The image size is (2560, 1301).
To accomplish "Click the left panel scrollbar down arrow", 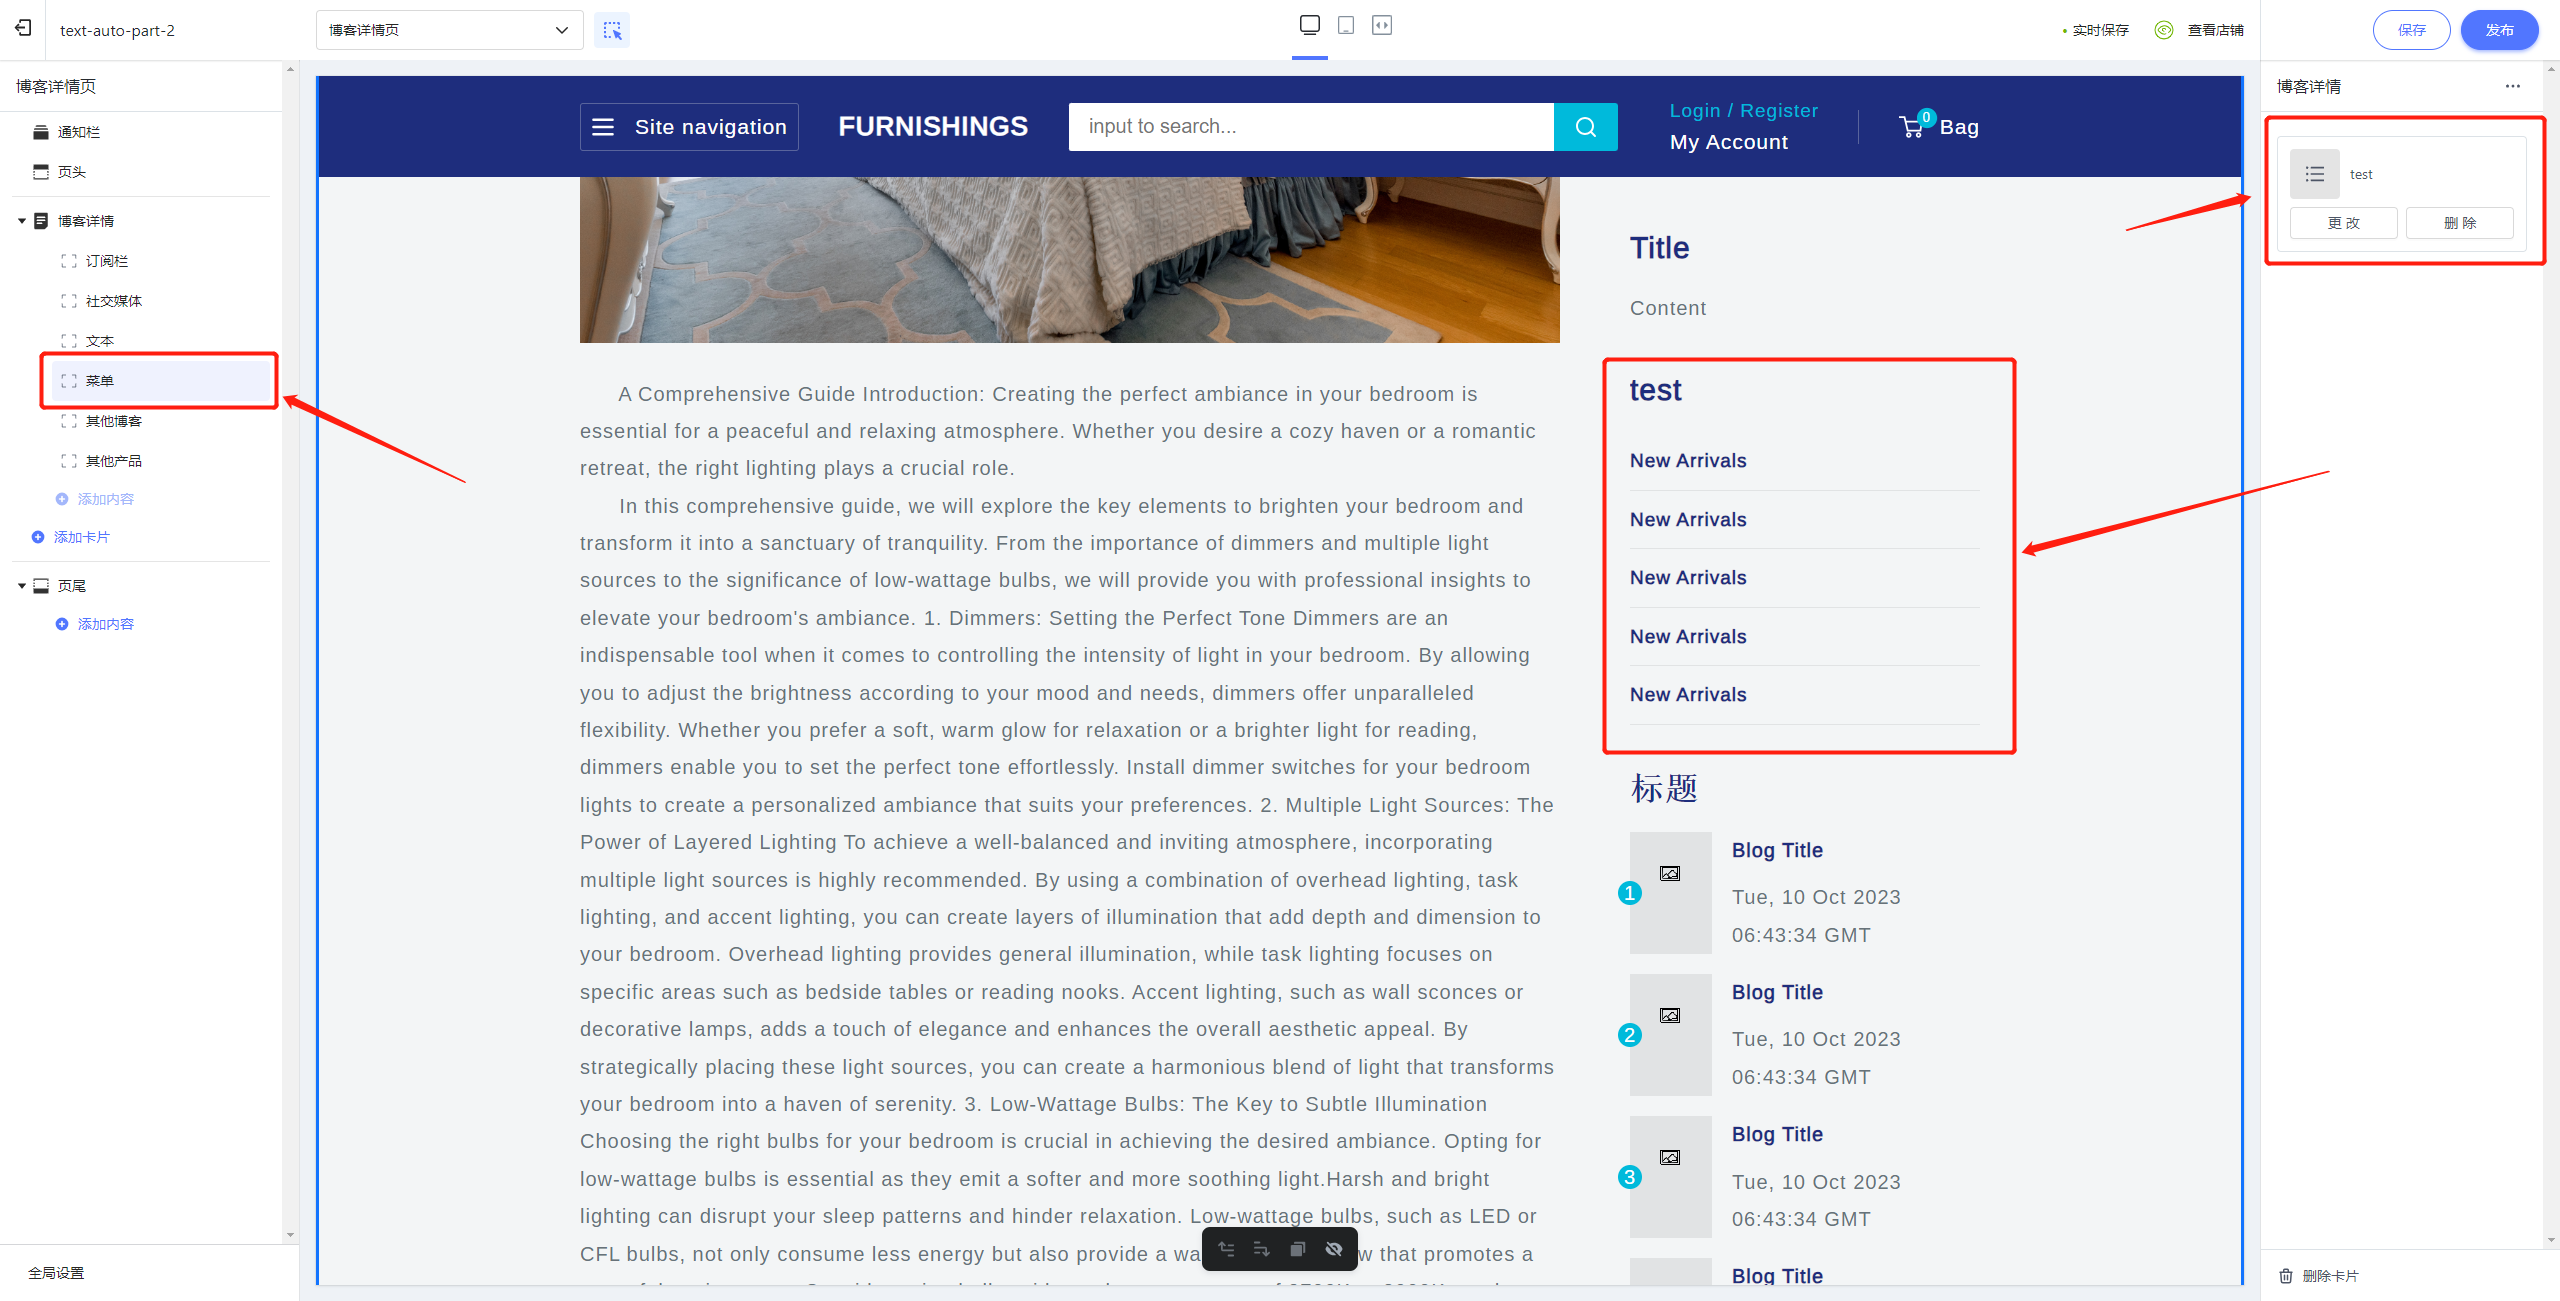I will pos(290,1235).
